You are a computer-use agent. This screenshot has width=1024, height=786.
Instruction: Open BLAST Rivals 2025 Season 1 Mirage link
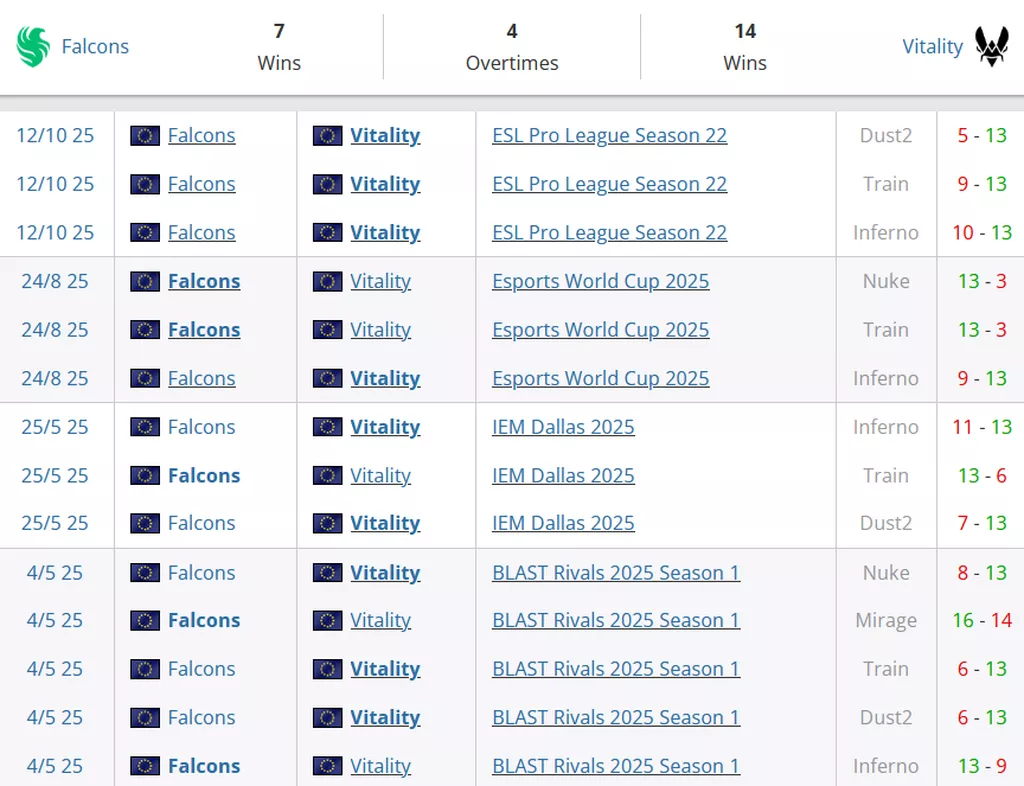tap(615, 621)
